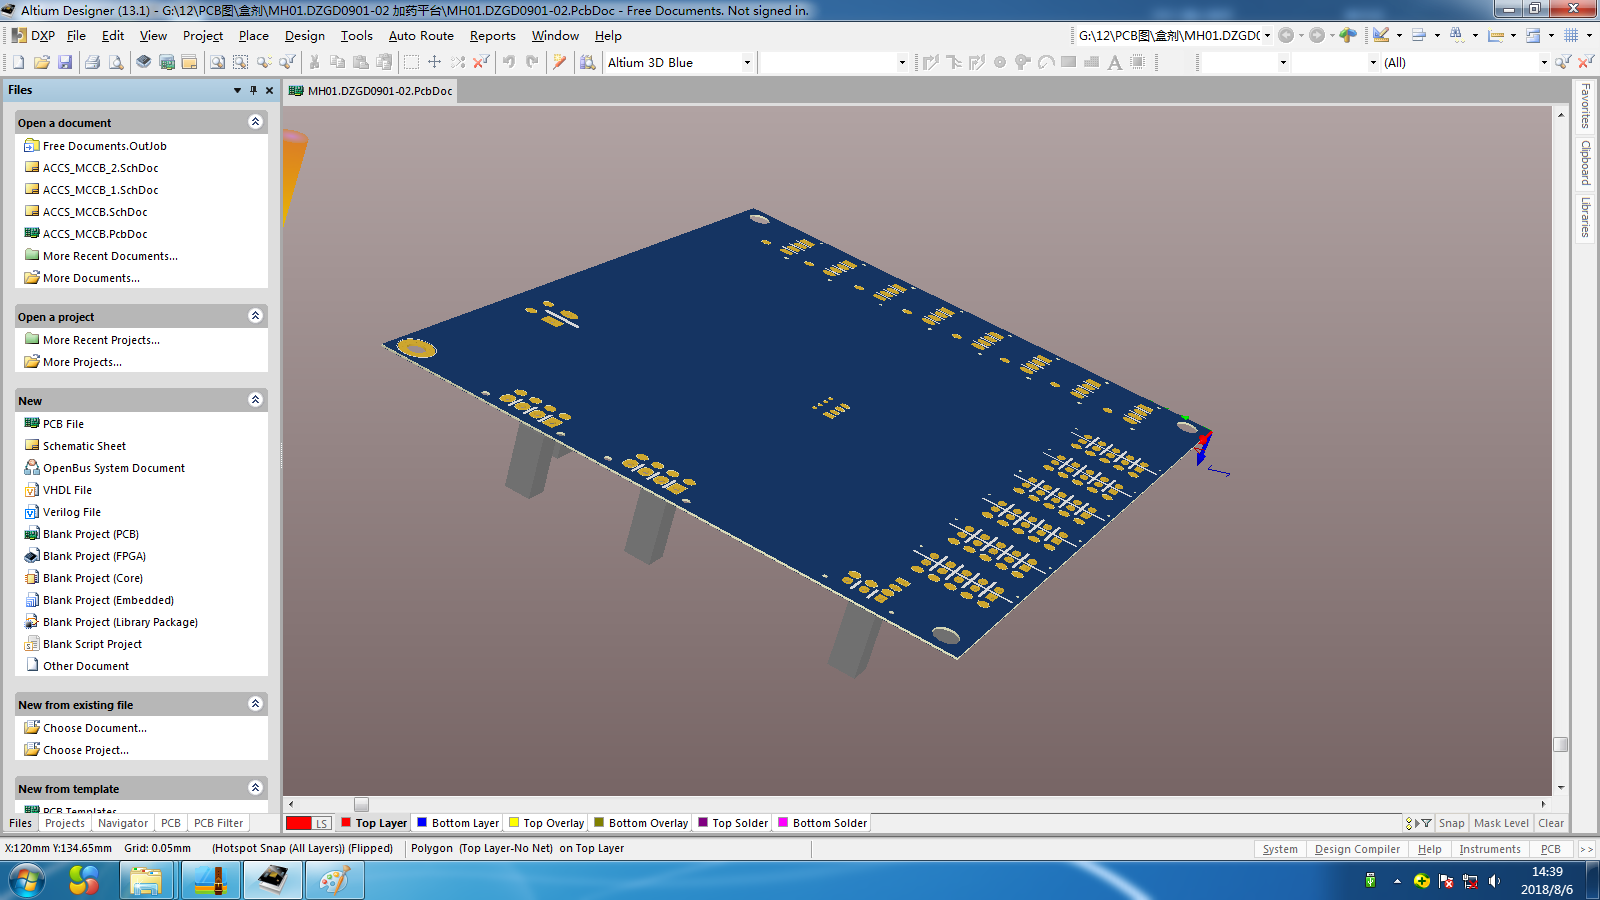Open the Altium 3D Blue view configuration dropdown

click(x=747, y=62)
